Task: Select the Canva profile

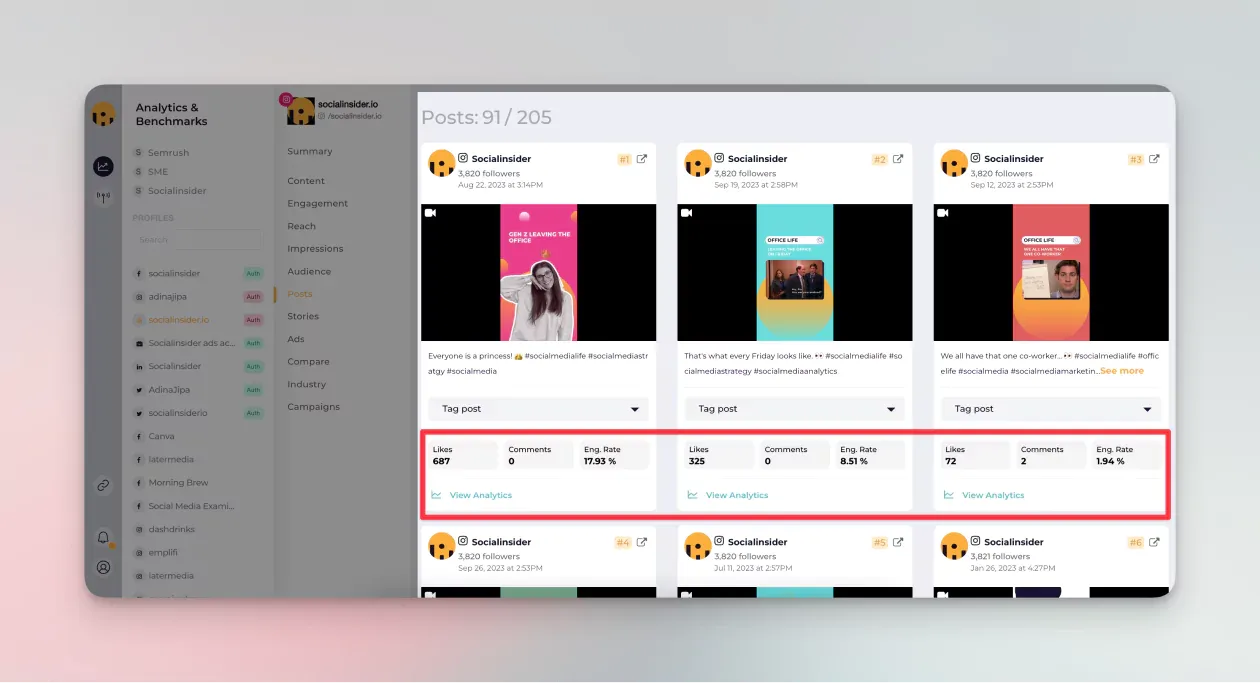Action: pyautogui.click(x=161, y=436)
